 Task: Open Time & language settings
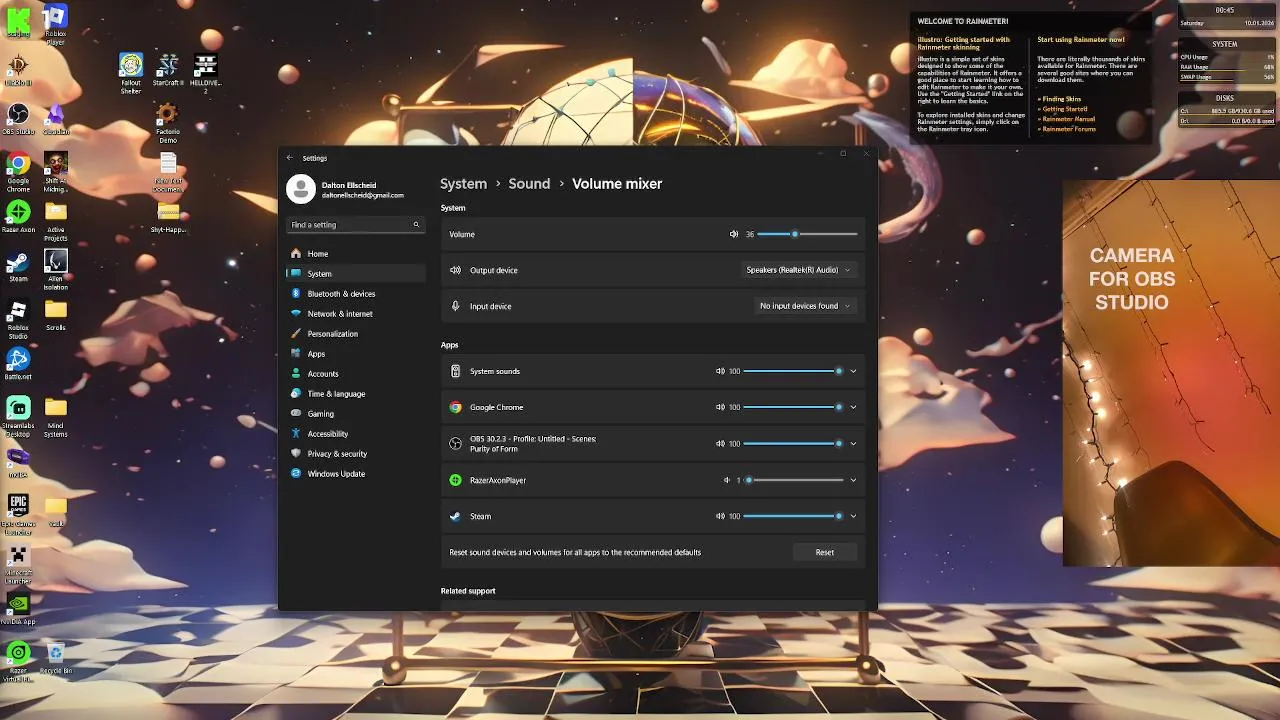point(356,394)
